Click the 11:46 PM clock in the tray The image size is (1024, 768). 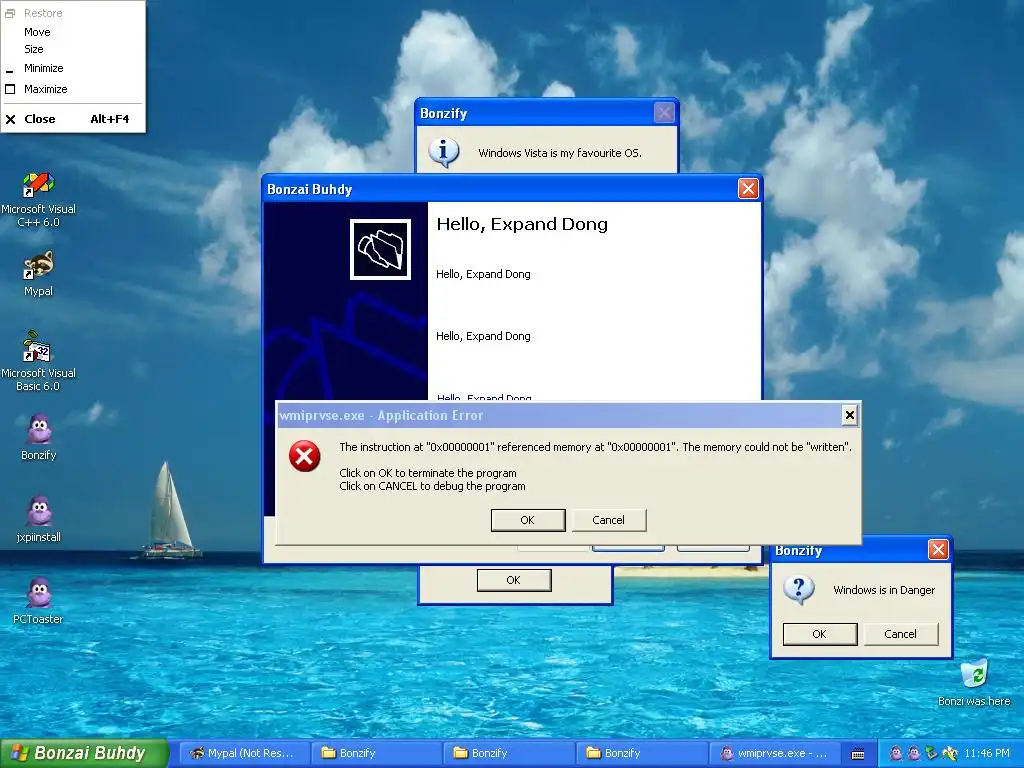tap(987, 753)
